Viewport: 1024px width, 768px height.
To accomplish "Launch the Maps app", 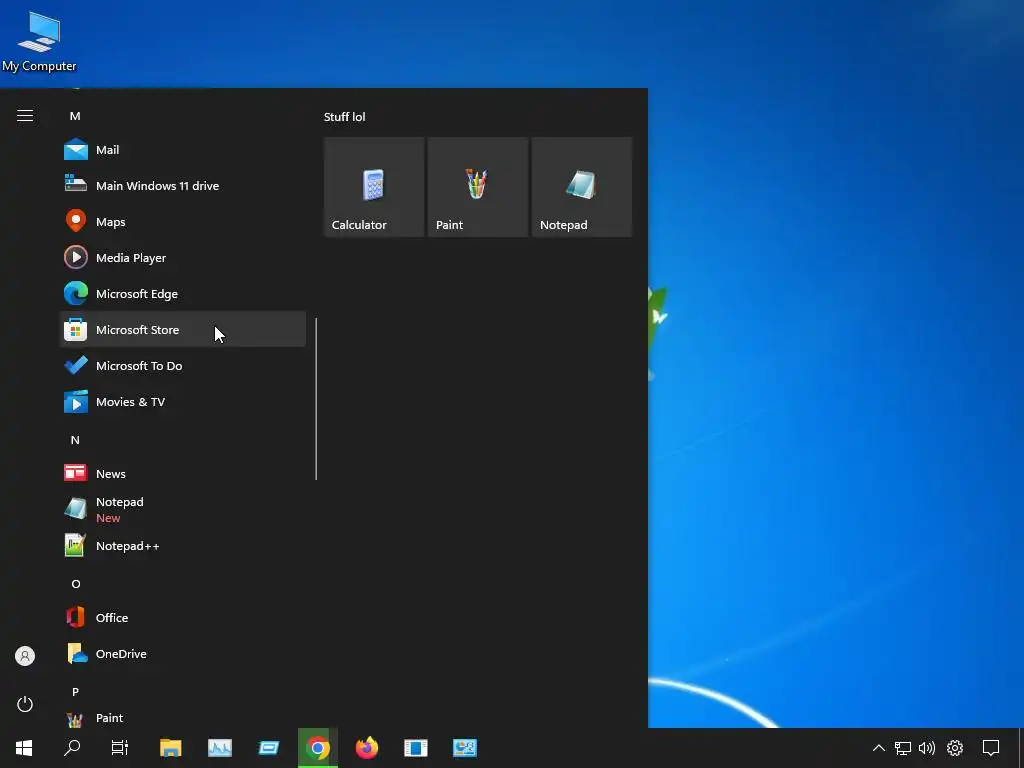I will point(183,221).
